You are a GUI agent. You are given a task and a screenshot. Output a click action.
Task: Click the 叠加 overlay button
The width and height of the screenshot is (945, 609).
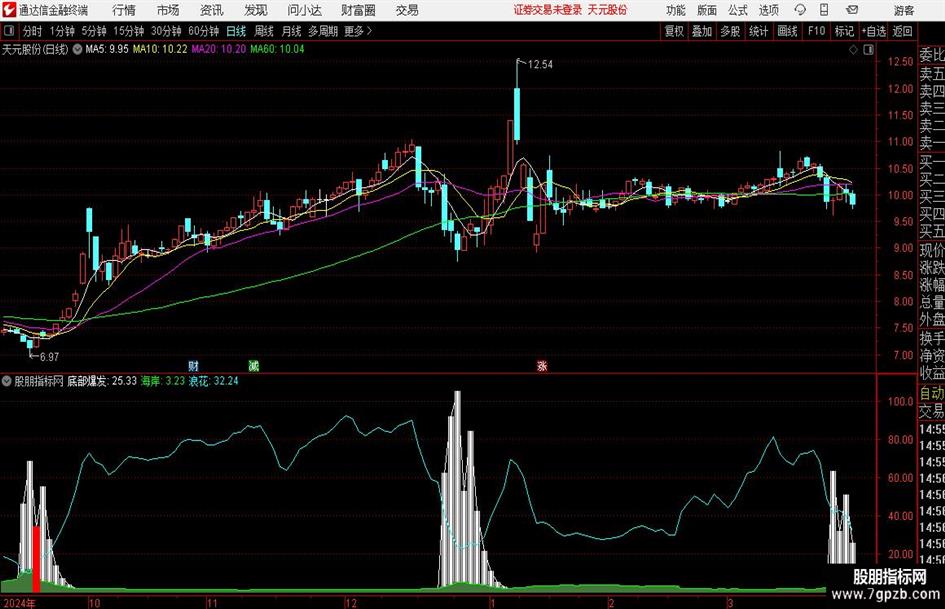tap(702, 31)
